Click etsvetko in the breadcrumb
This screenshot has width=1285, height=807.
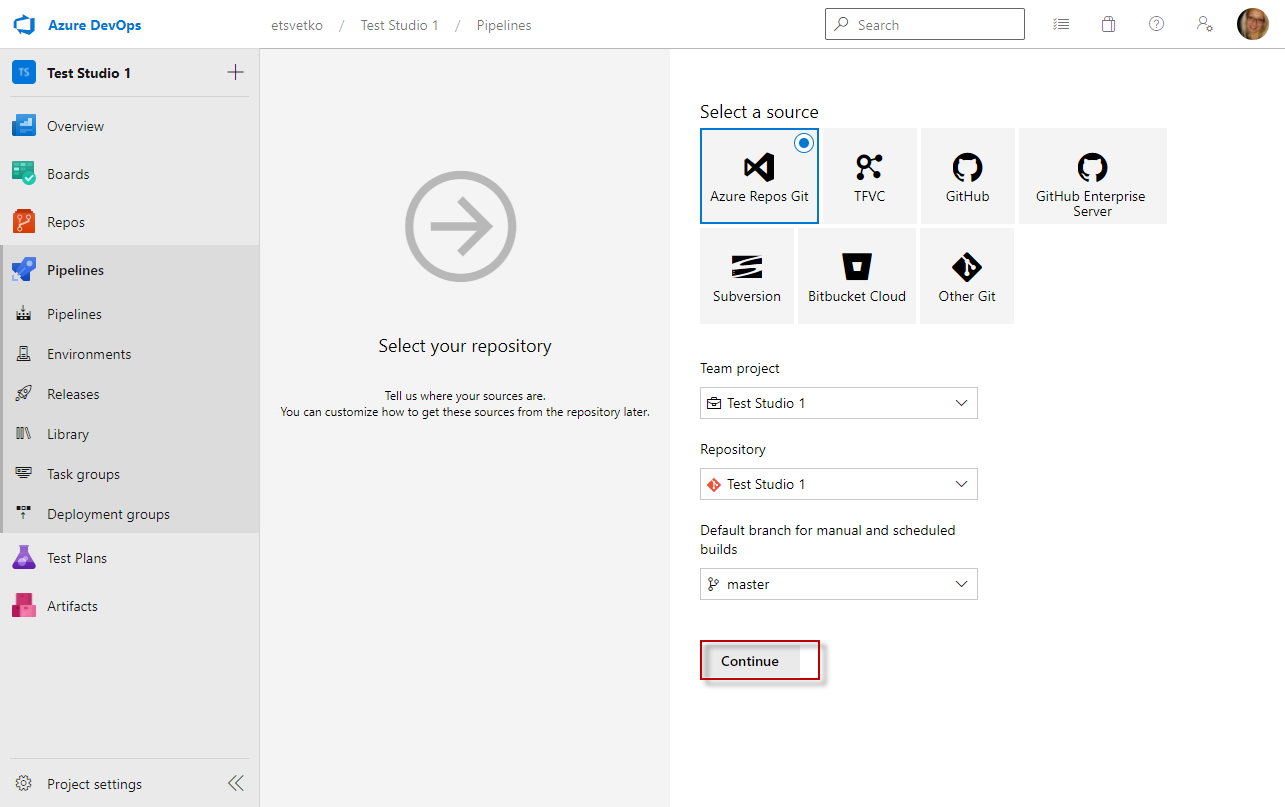tap(297, 25)
